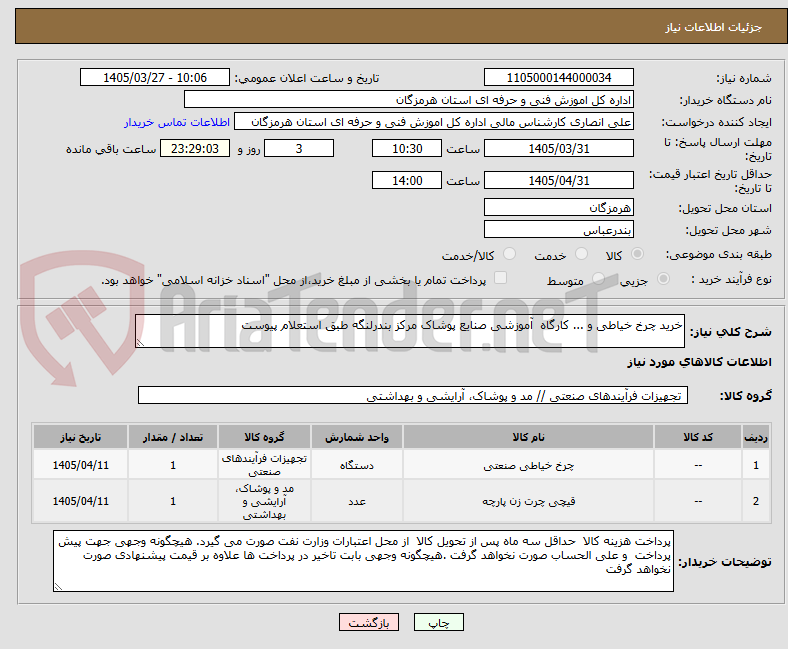
Task: Select the کالا radio button
Action: pos(637,254)
